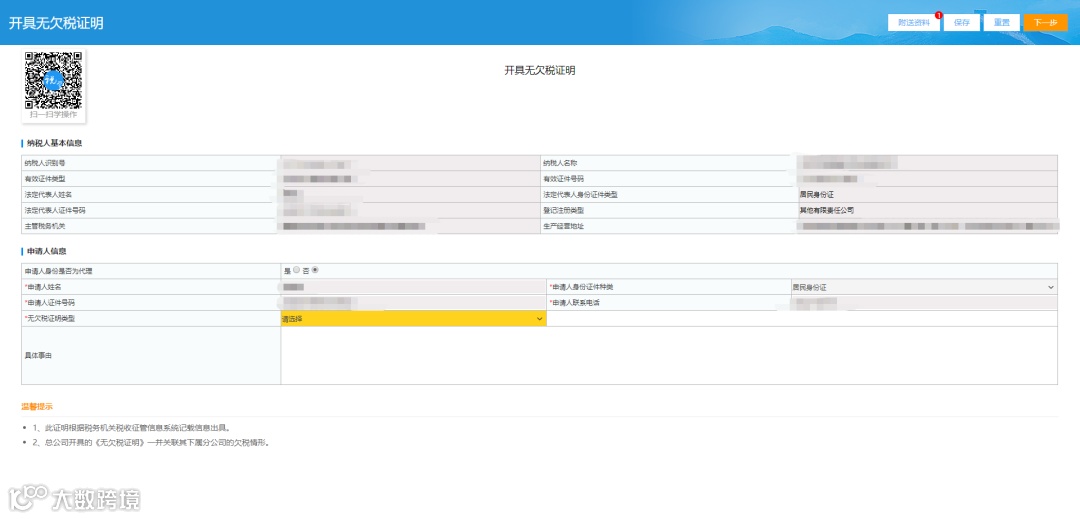The width and height of the screenshot is (1080, 519).
Task: Click the 法定代表人姓名 value field
Action: [x=410, y=195]
